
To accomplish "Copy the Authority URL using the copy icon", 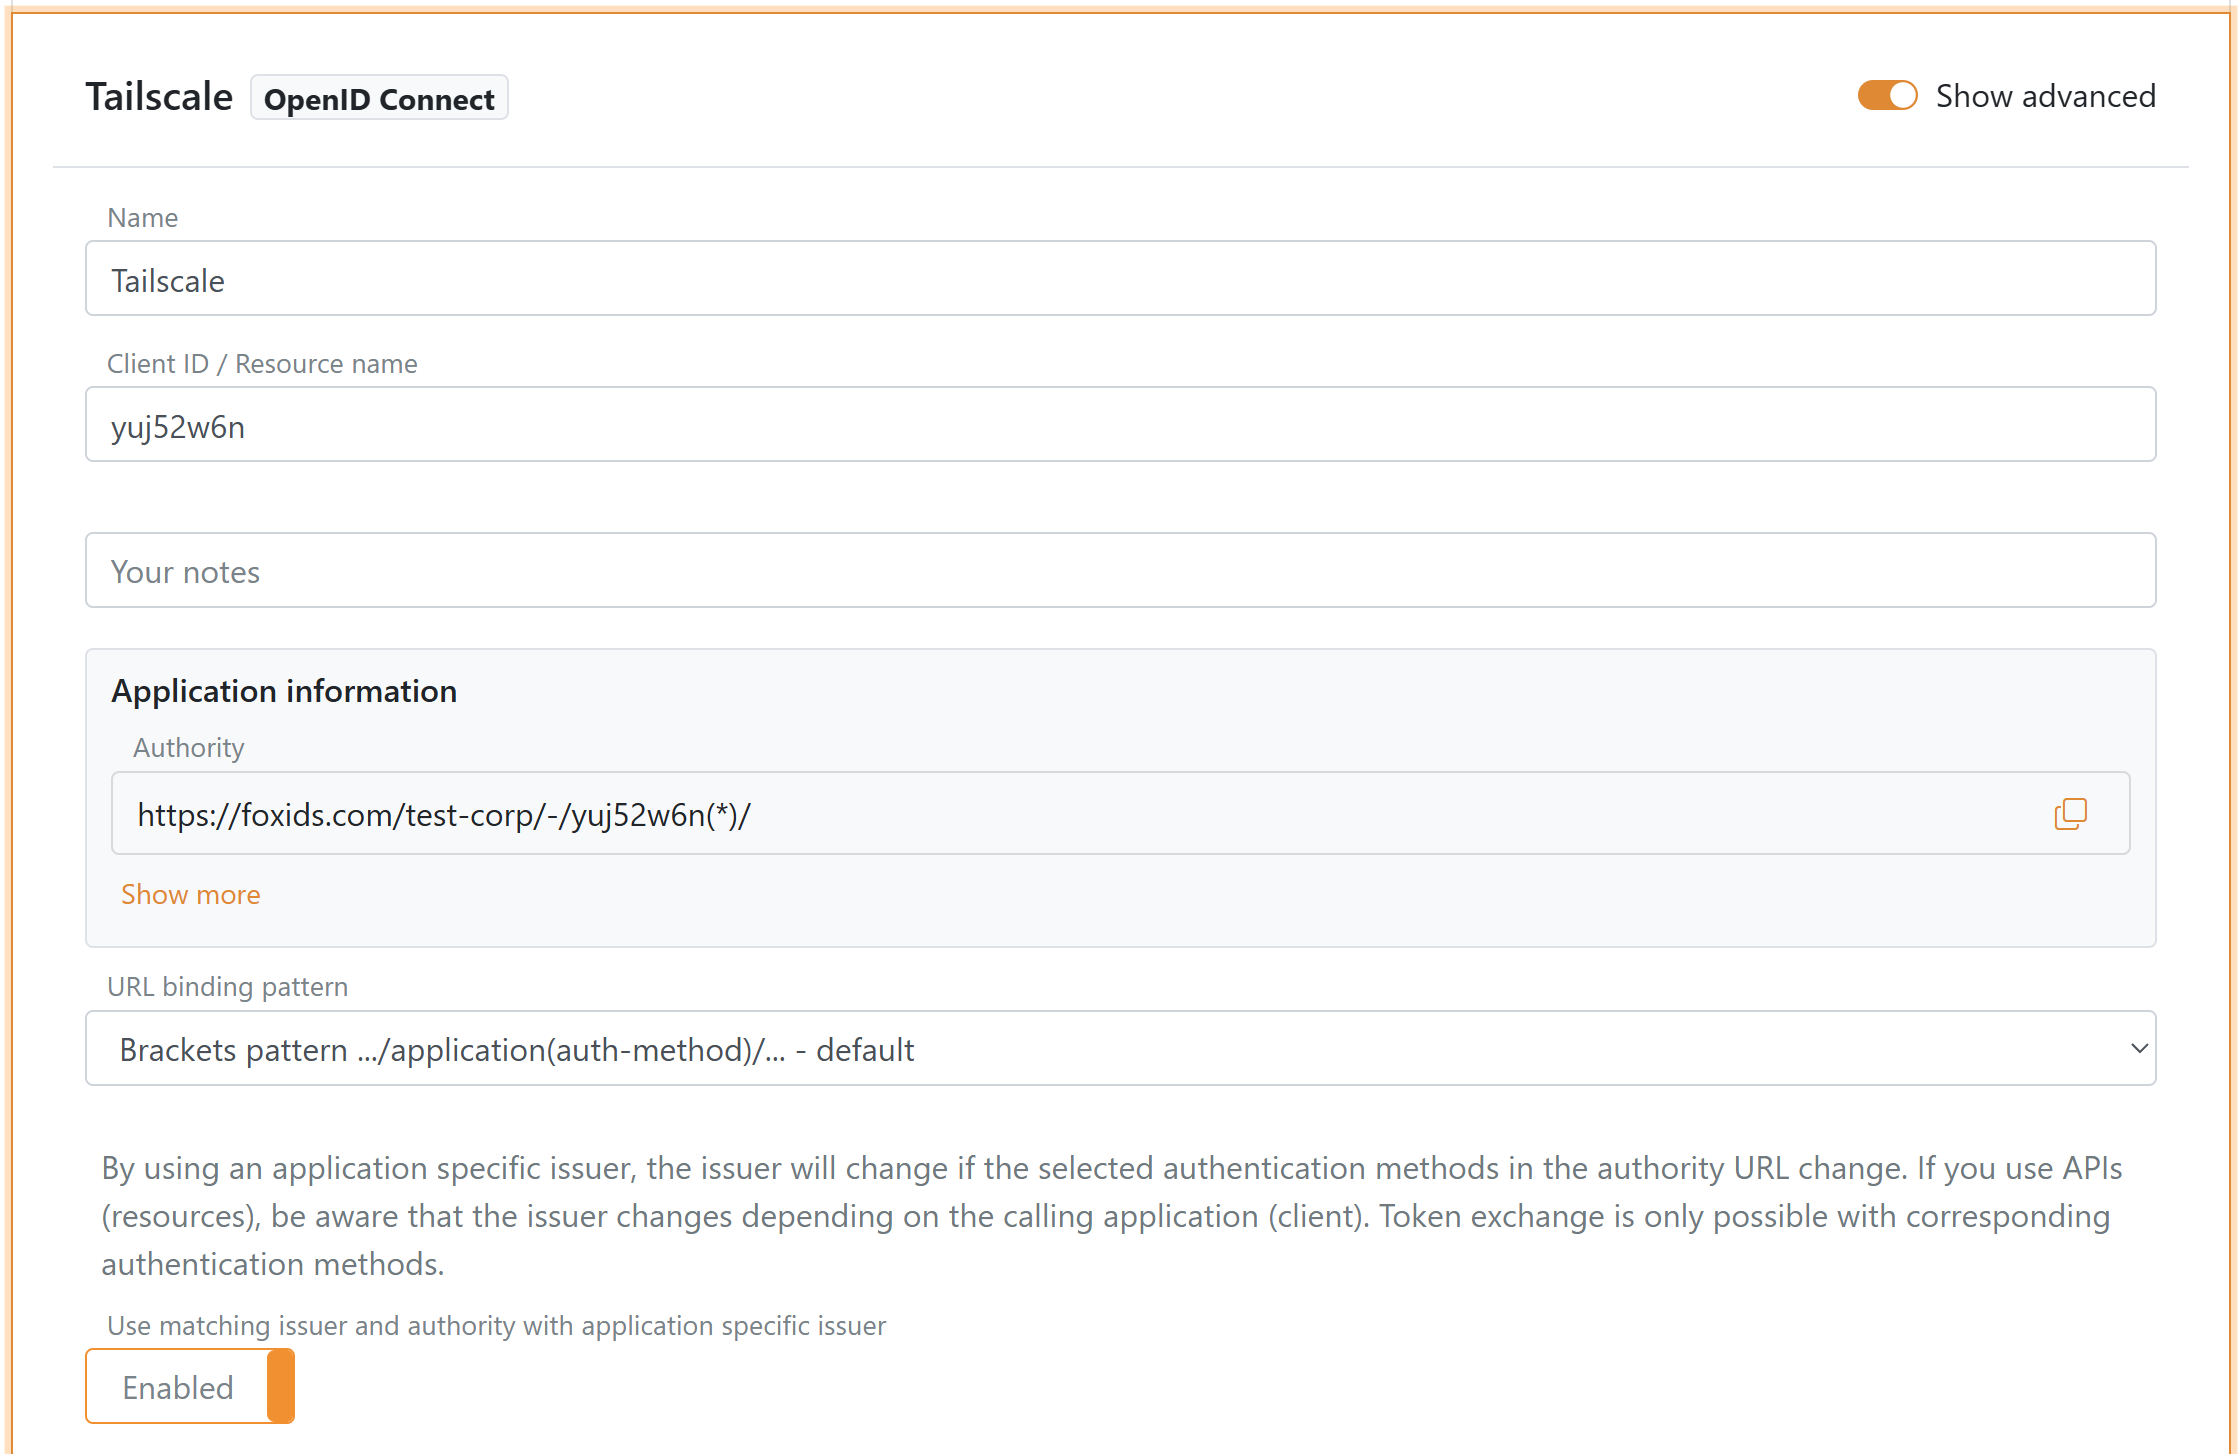I will [2071, 813].
